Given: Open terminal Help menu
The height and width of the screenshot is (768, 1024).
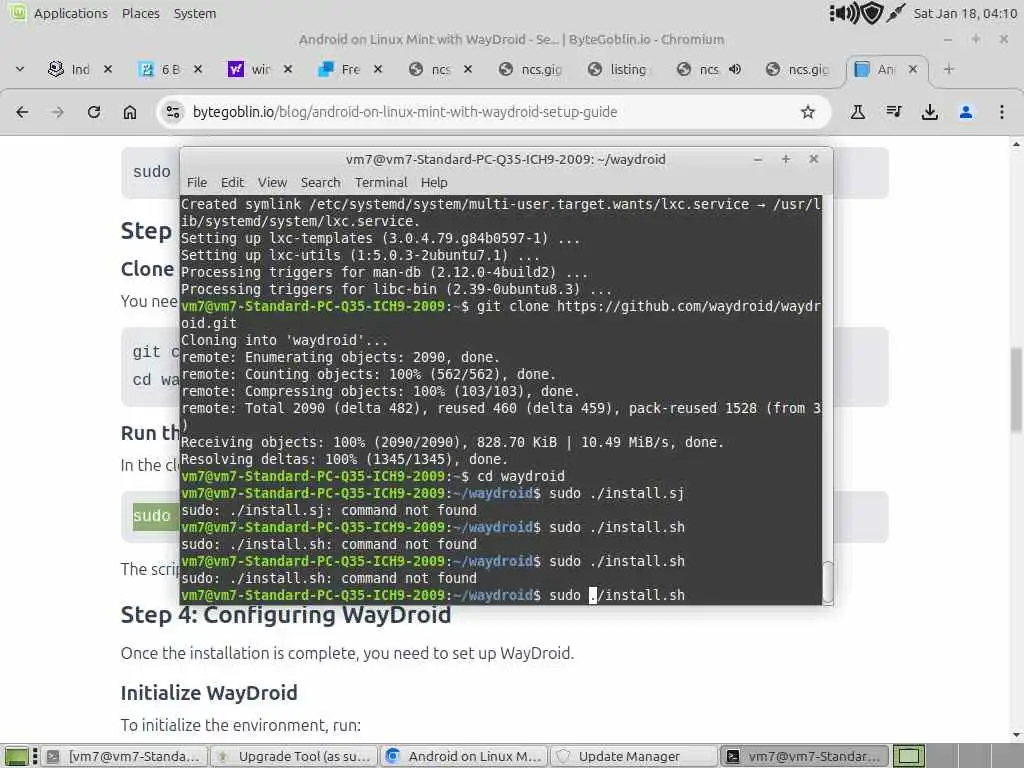Looking at the screenshot, I should [434, 182].
